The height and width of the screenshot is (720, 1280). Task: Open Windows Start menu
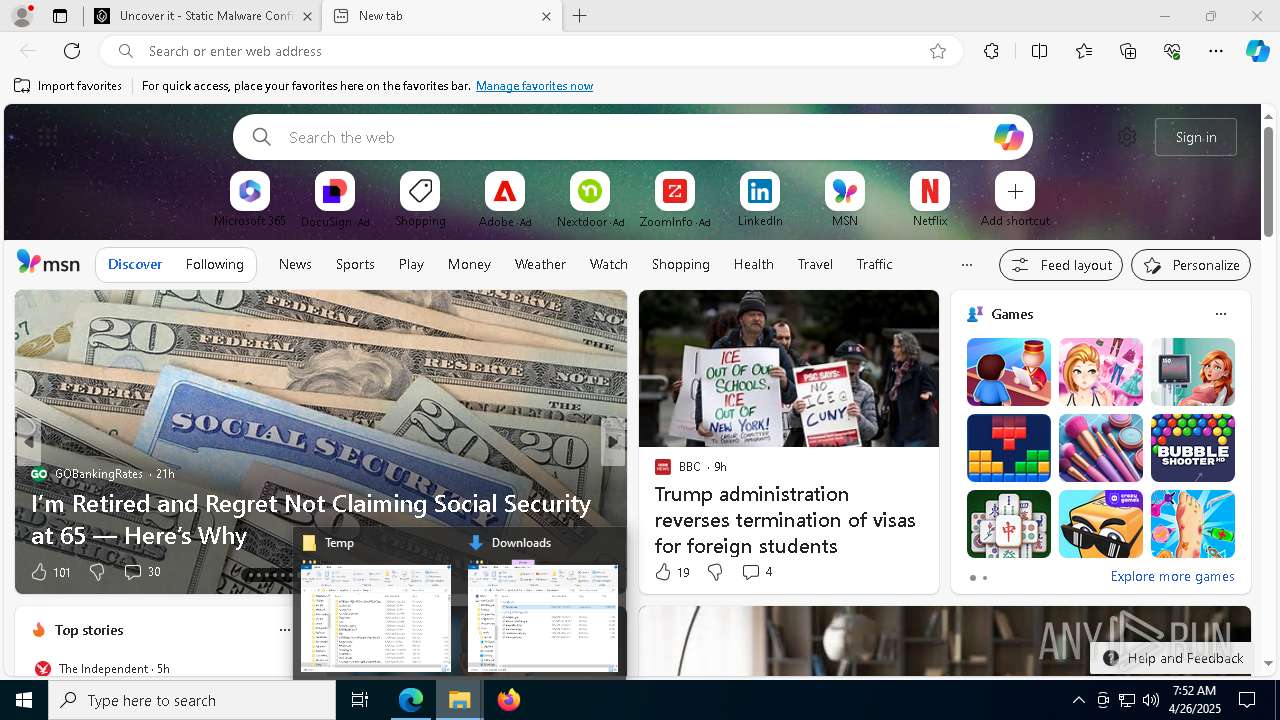(24, 700)
